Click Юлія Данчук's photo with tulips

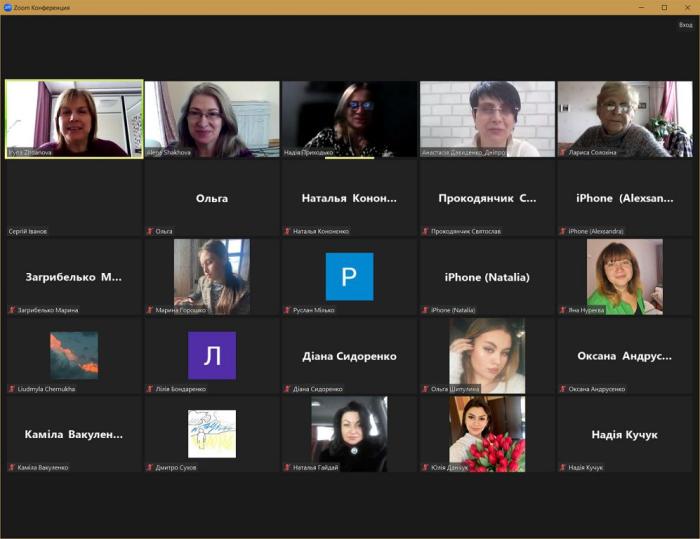point(487,433)
